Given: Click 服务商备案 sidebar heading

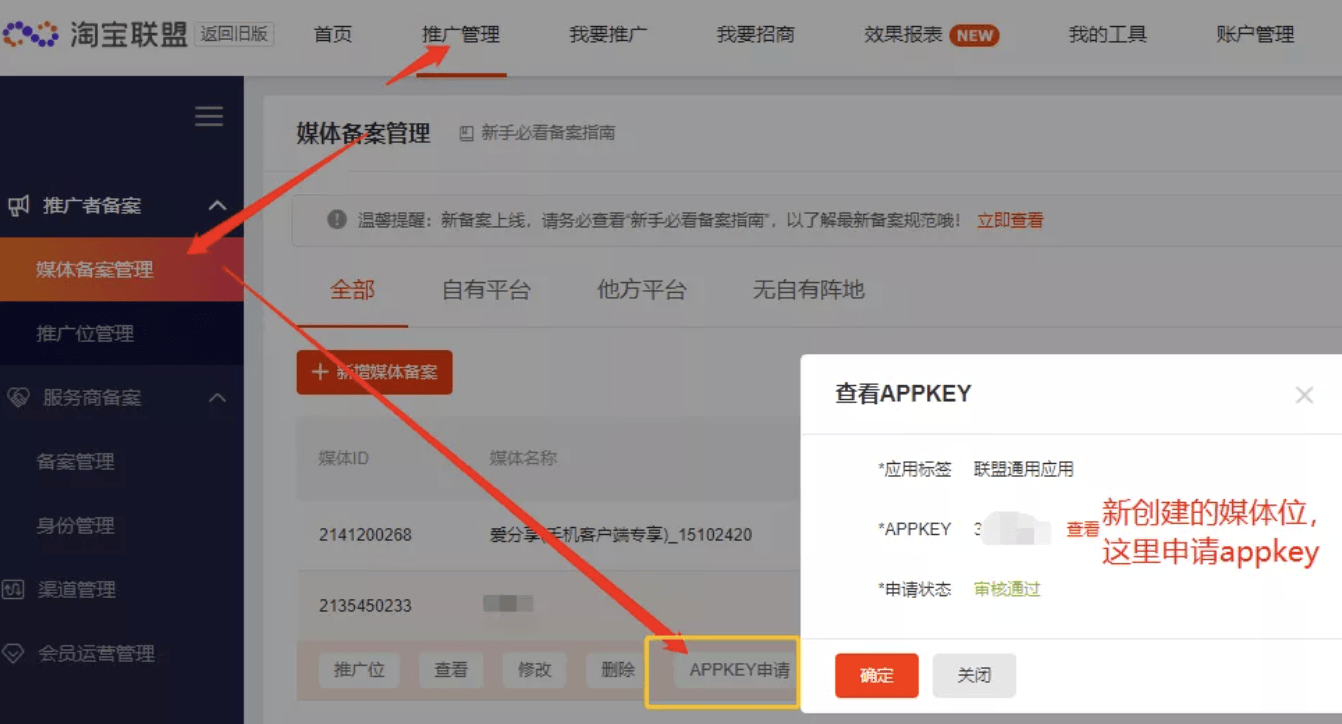Looking at the screenshot, I should (x=92, y=398).
